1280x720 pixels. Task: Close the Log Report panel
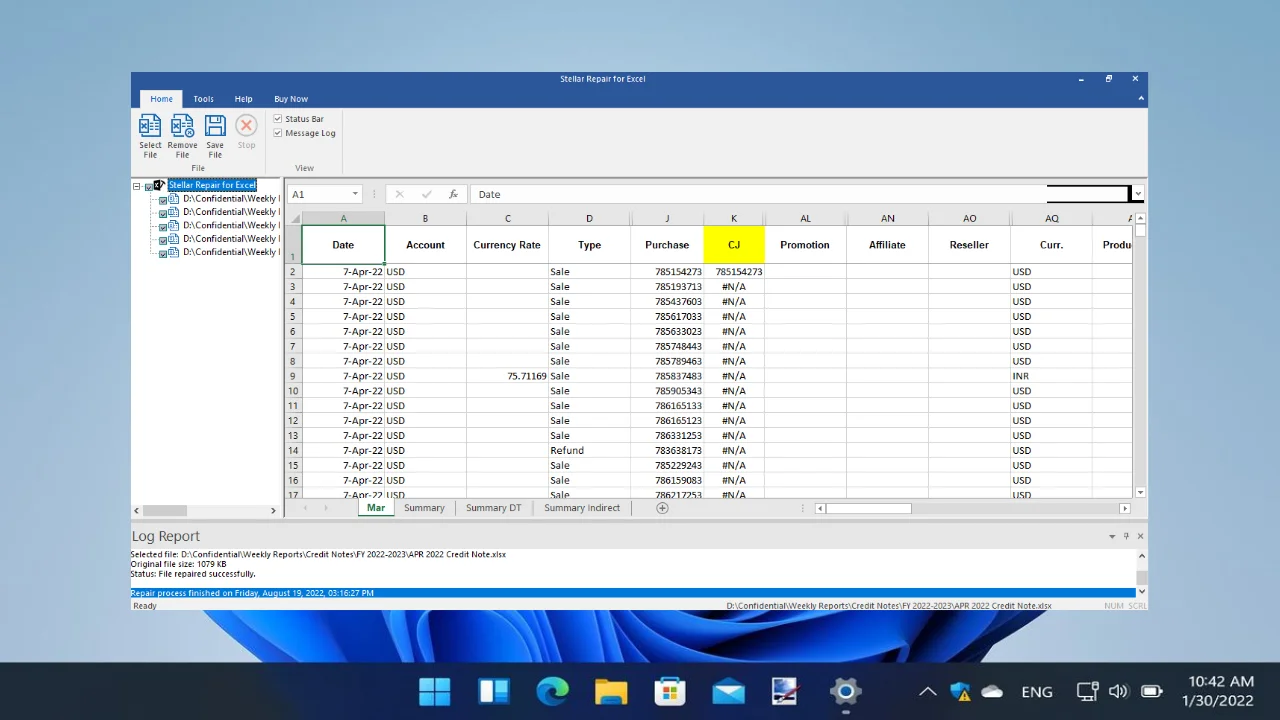1140,536
